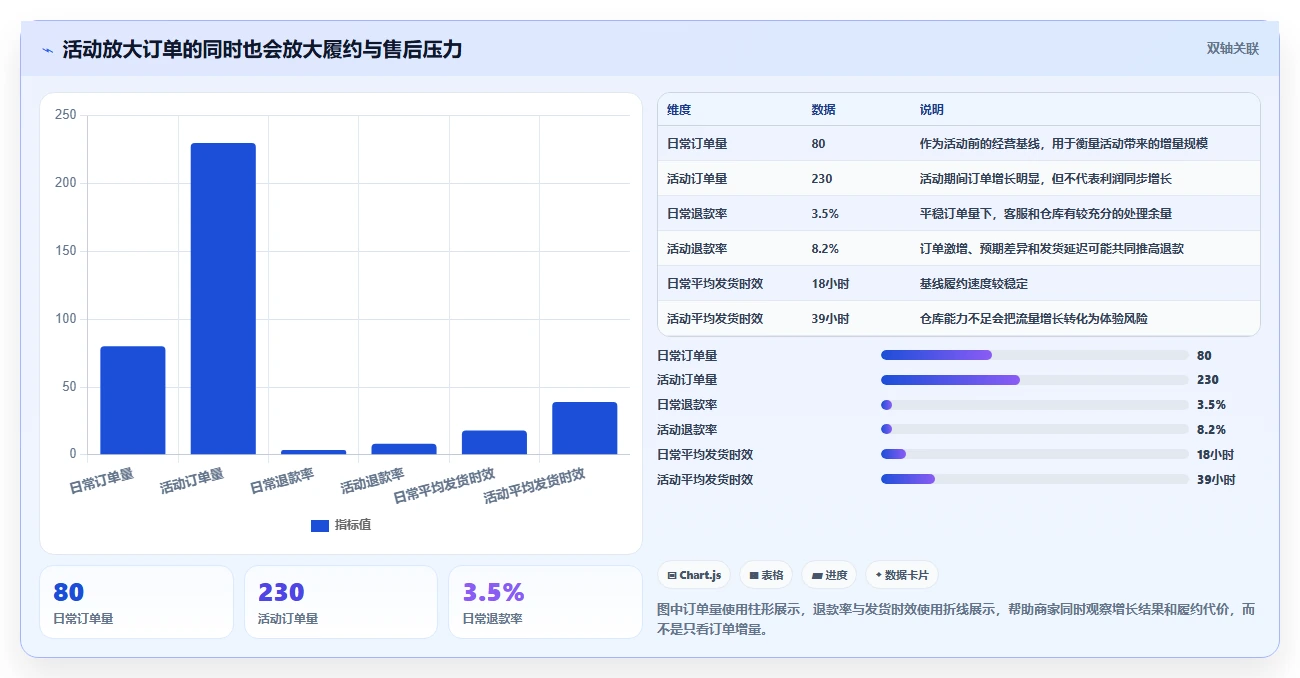Click the 活动订单量 progress bar
This screenshot has width=1300, height=678.
[1035, 380]
